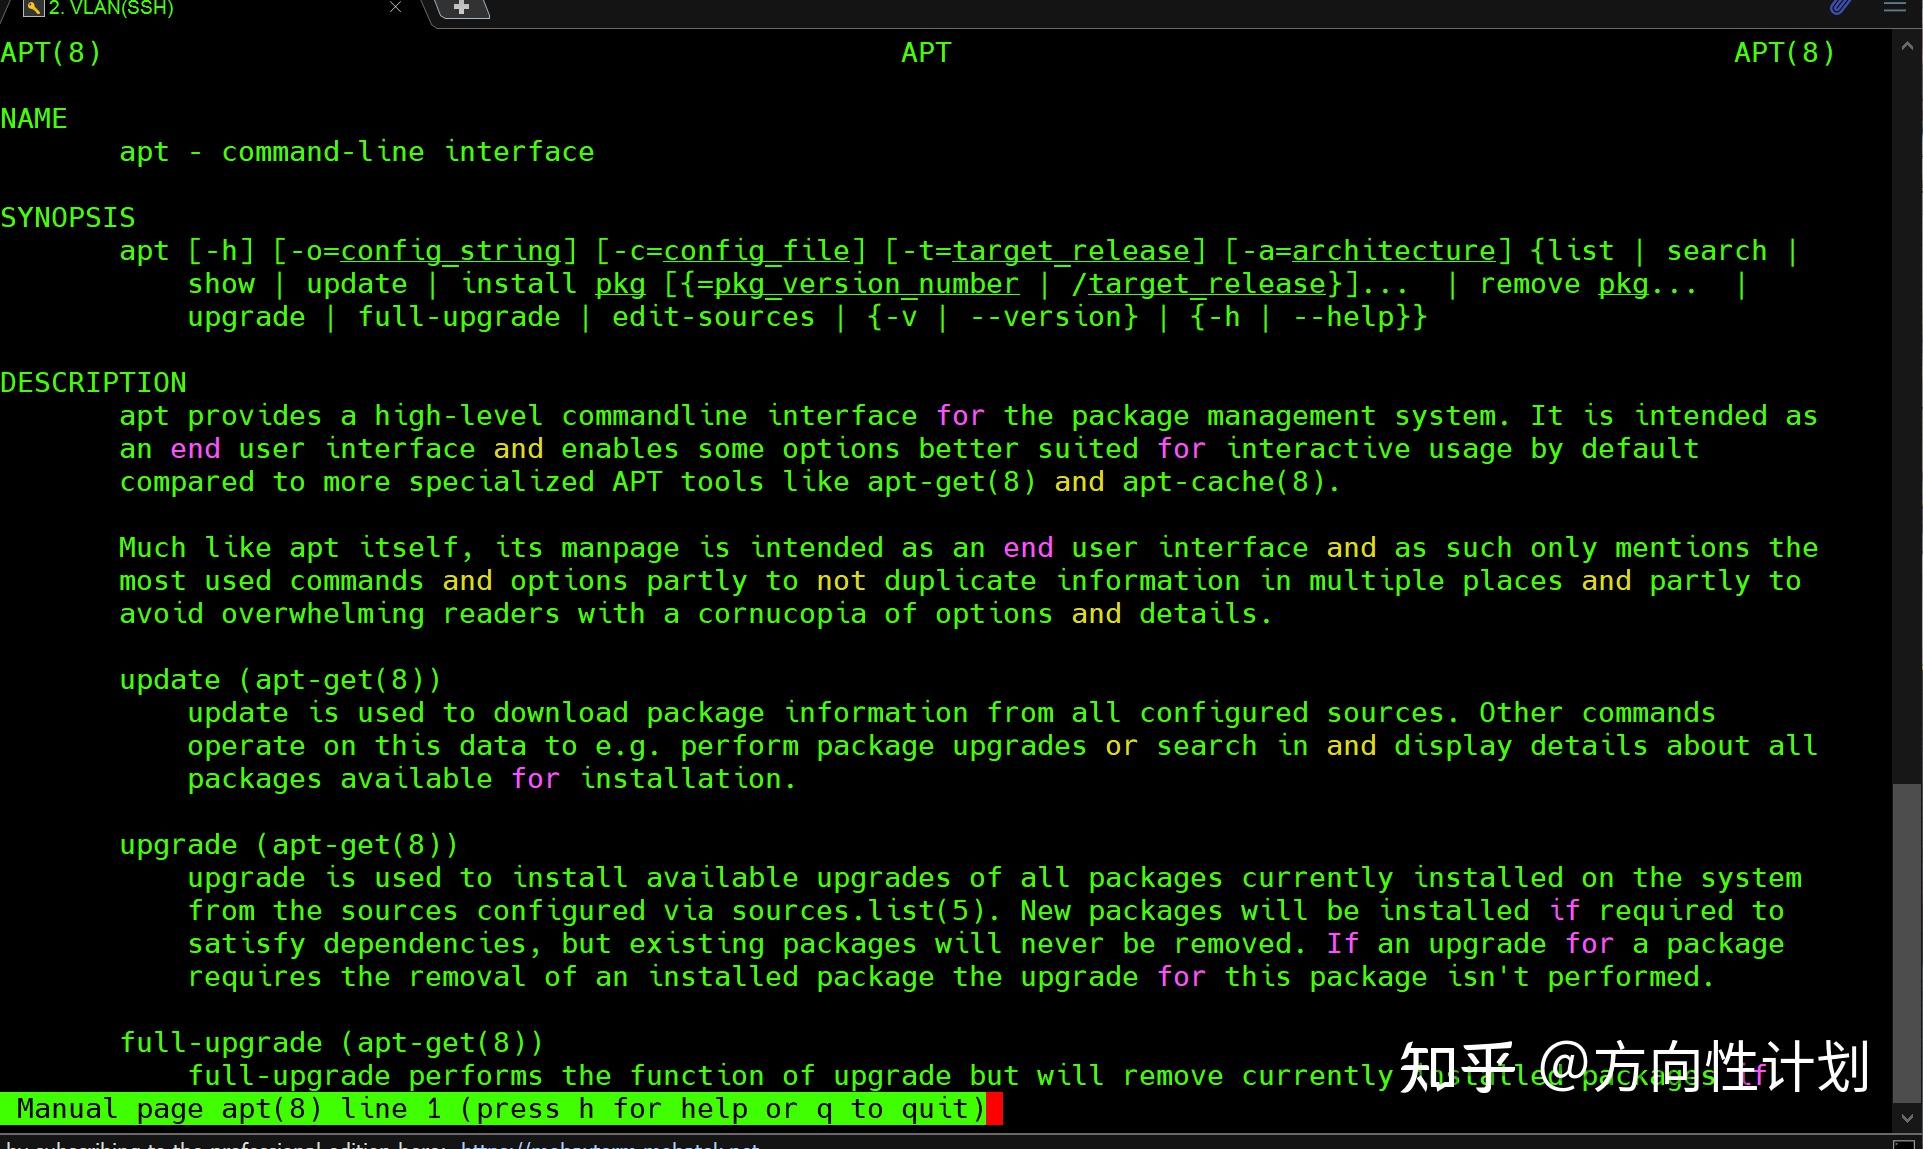Click the red terminal cursor

point(995,1108)
